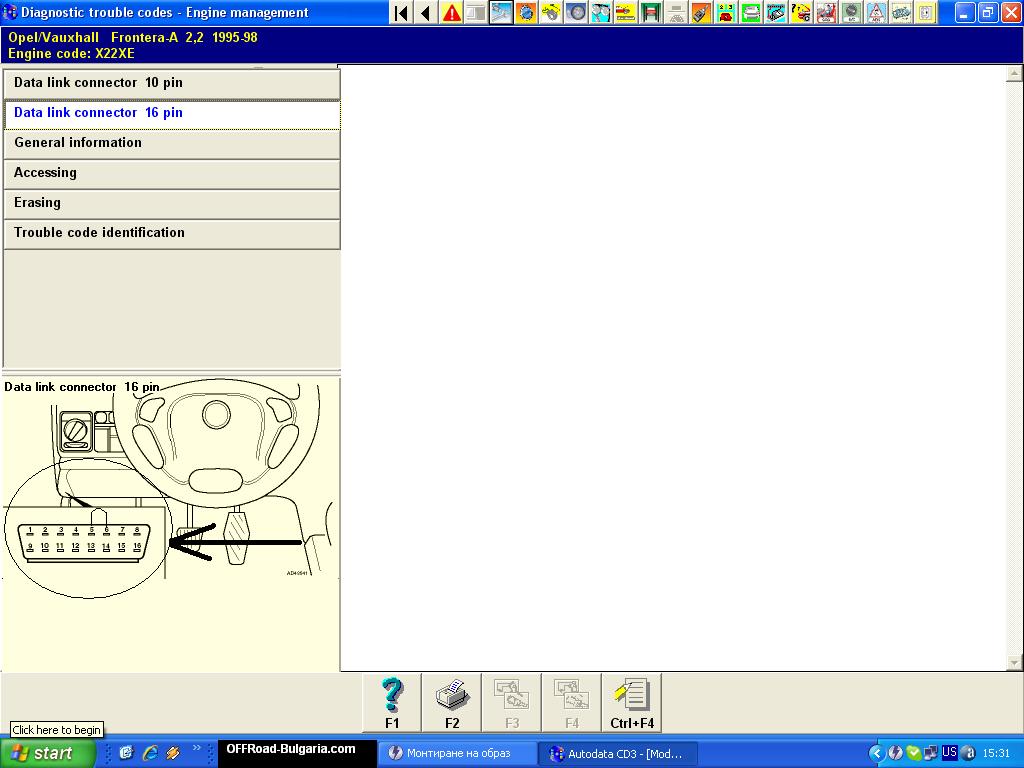Open help with the F1 question mark button
The width and height of the screenshot is (1024, 768).
[x=392, y=703]
